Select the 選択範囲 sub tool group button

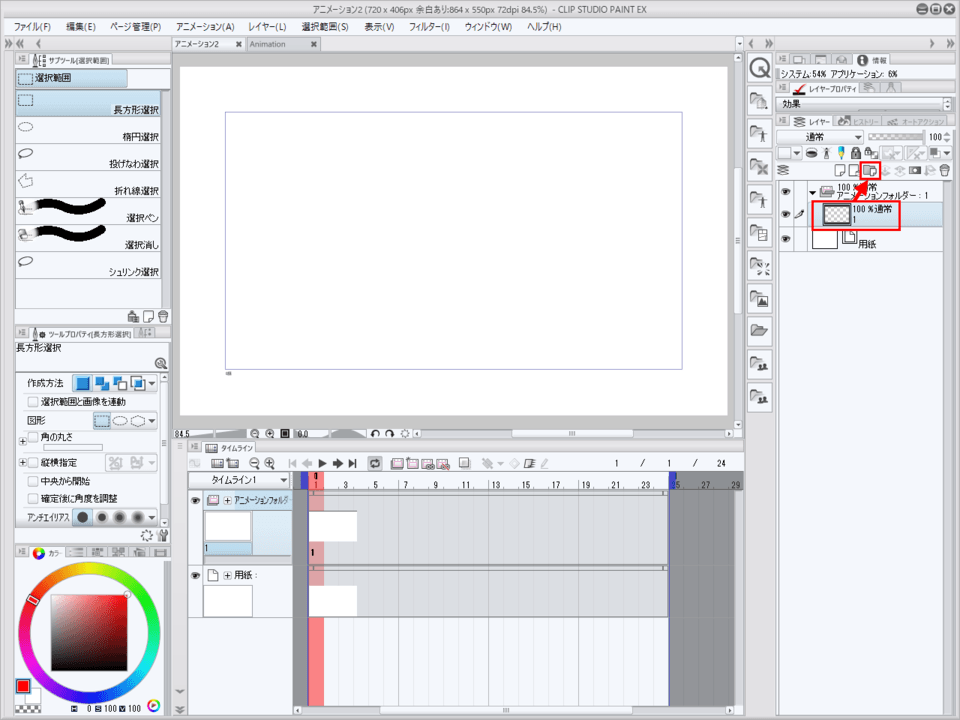(x=72, y=78)
